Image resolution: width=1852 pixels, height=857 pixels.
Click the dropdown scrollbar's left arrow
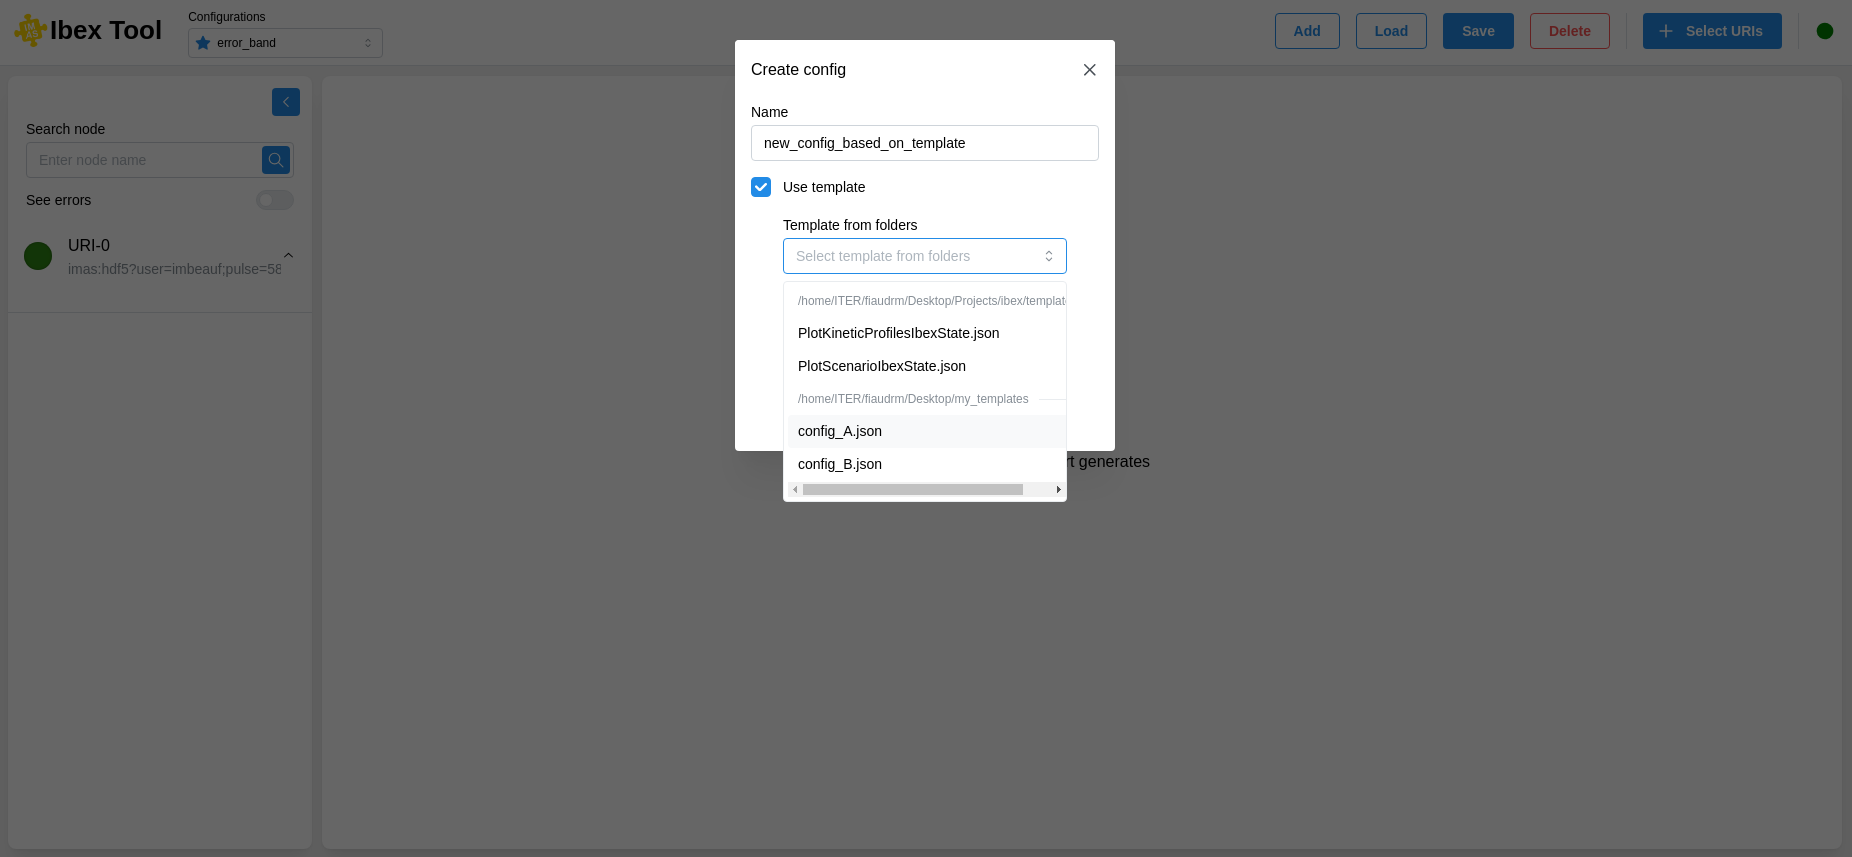tap(795, 490)
